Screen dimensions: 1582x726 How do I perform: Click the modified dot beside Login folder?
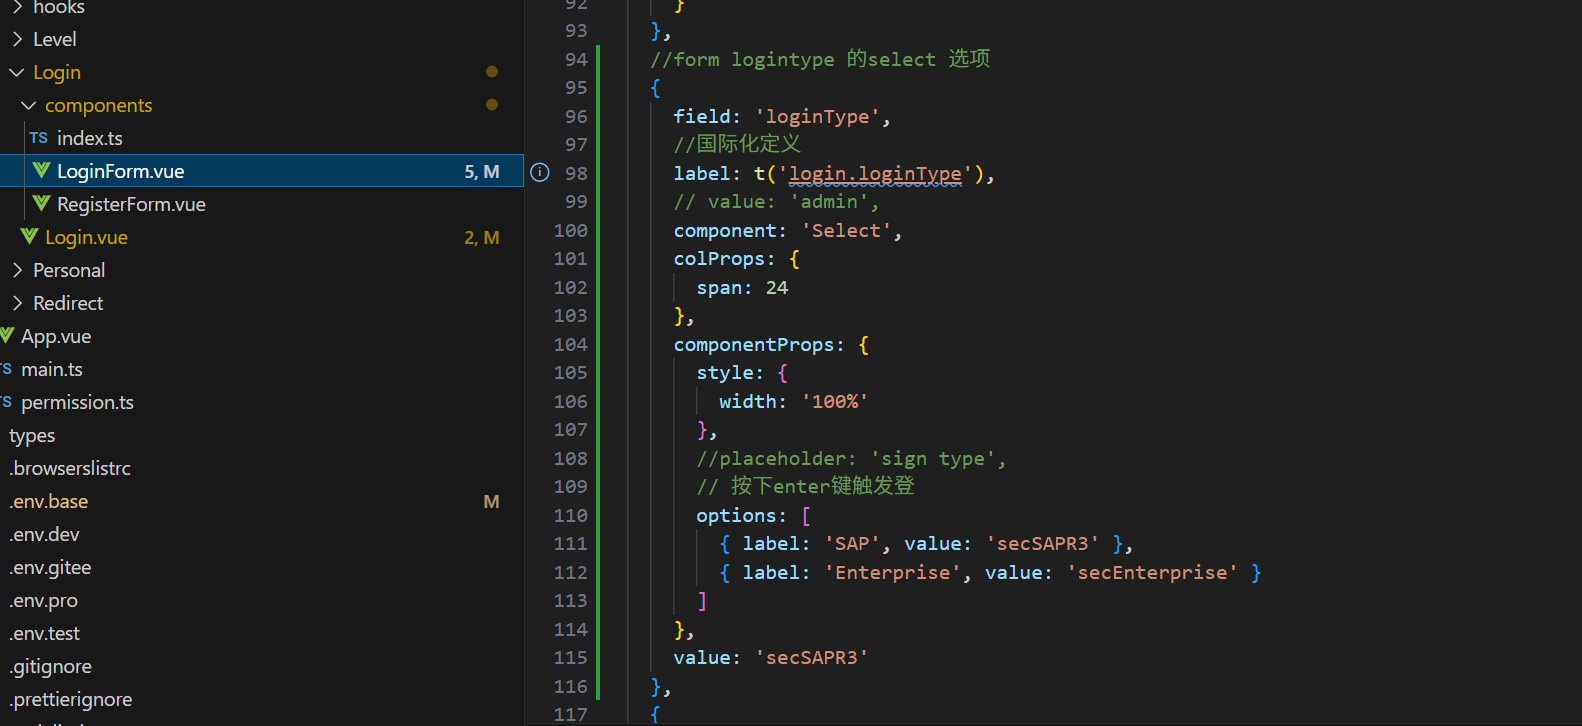pos(491,71)
